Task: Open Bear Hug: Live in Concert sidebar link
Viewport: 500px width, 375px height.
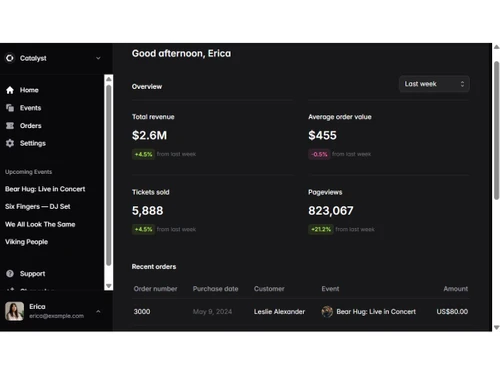Action: pyautogui.click(x=45, y=189)
